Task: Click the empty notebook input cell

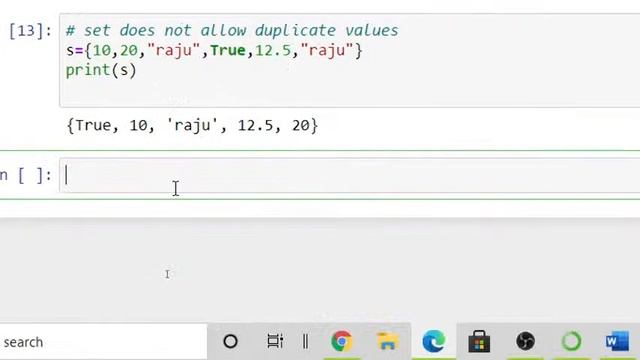Action: [350, 175]
